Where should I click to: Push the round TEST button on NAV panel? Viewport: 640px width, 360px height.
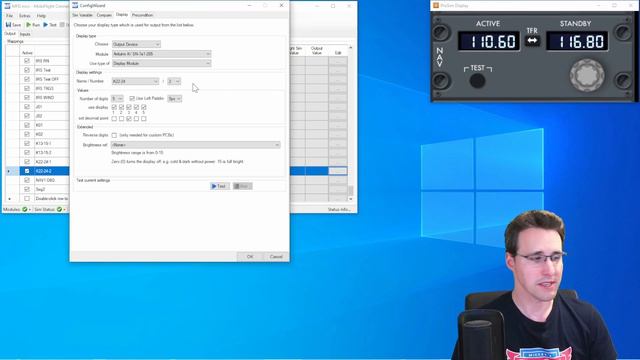[477, 81]
